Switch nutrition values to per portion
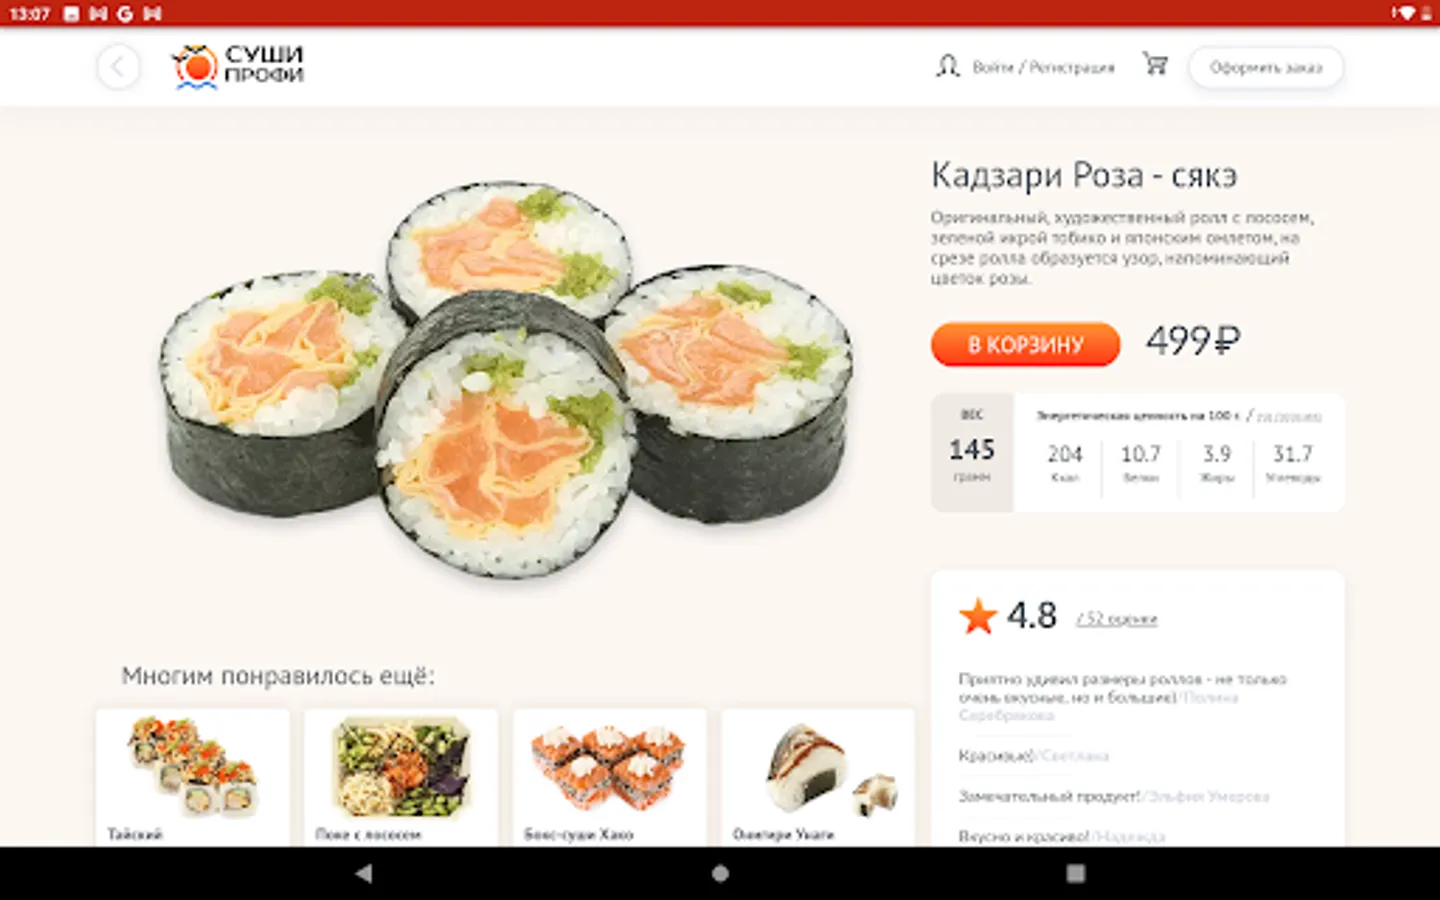This screenshot has height=900, width=1440. [x=1289, y=416]
